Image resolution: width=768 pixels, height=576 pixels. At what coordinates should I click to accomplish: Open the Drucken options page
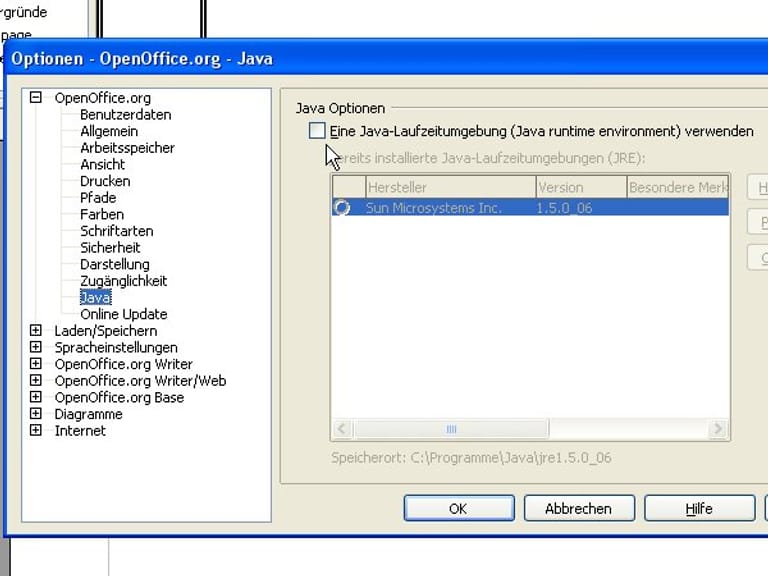click(x=105, y=181)
